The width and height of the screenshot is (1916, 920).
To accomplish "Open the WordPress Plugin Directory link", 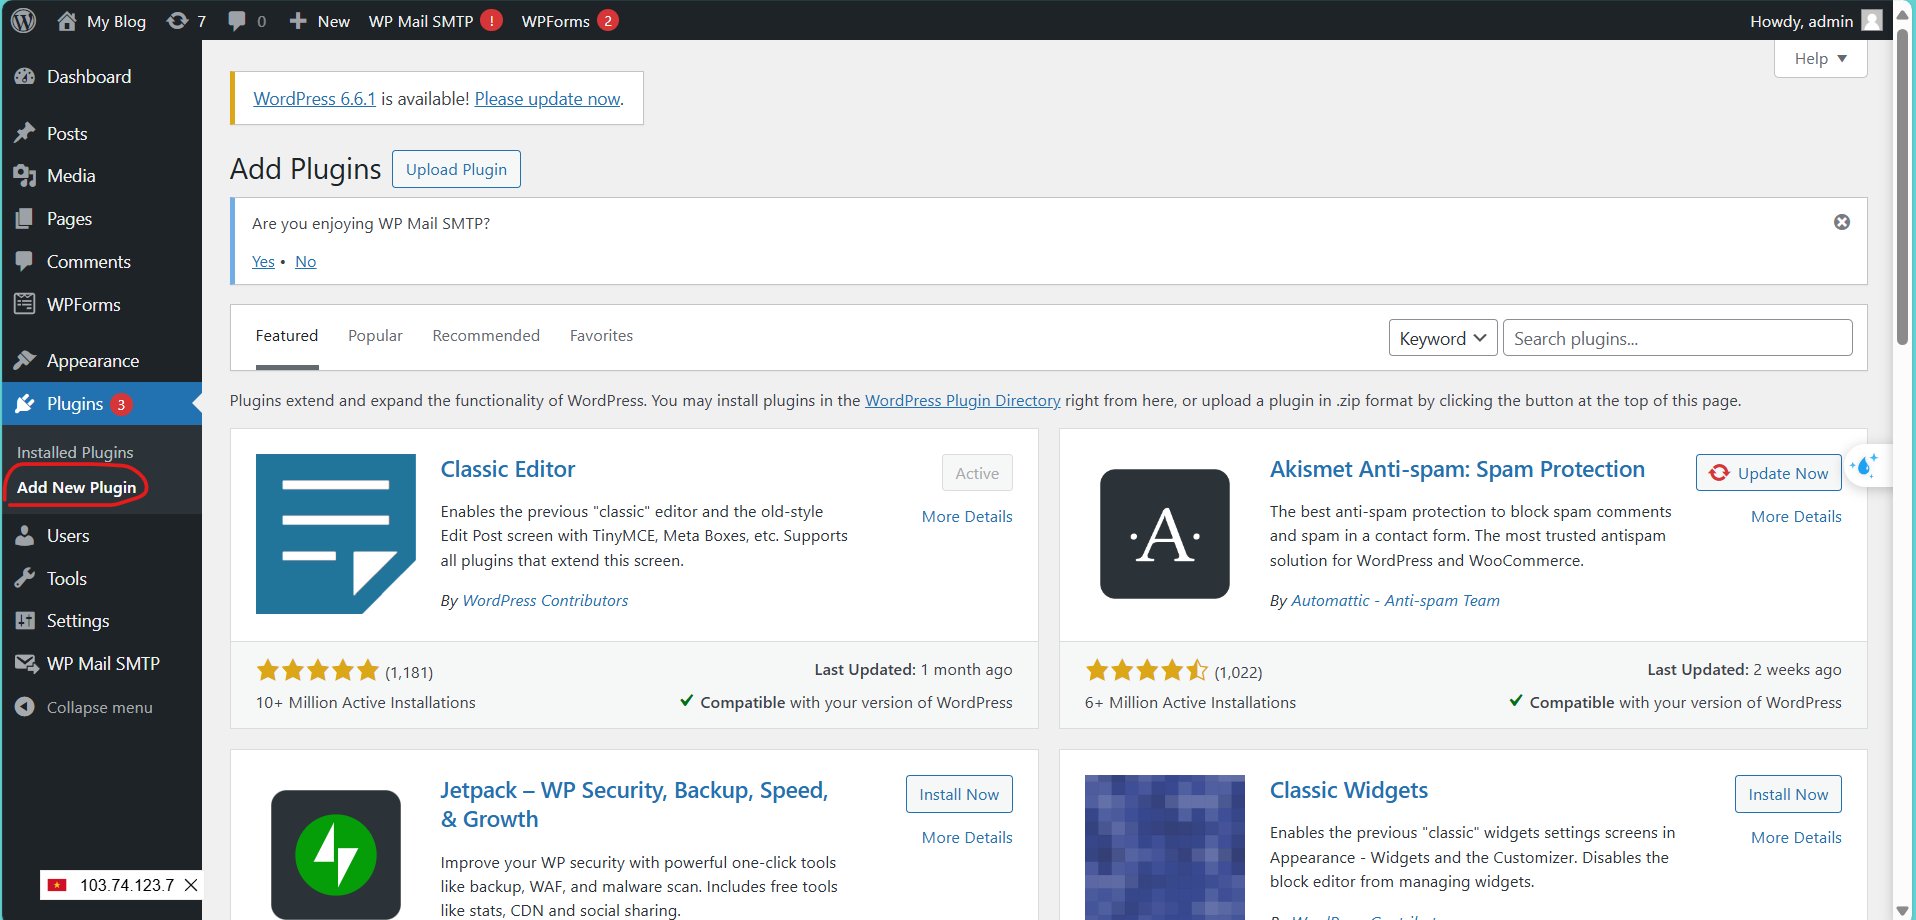I will [x=962, y=401].
